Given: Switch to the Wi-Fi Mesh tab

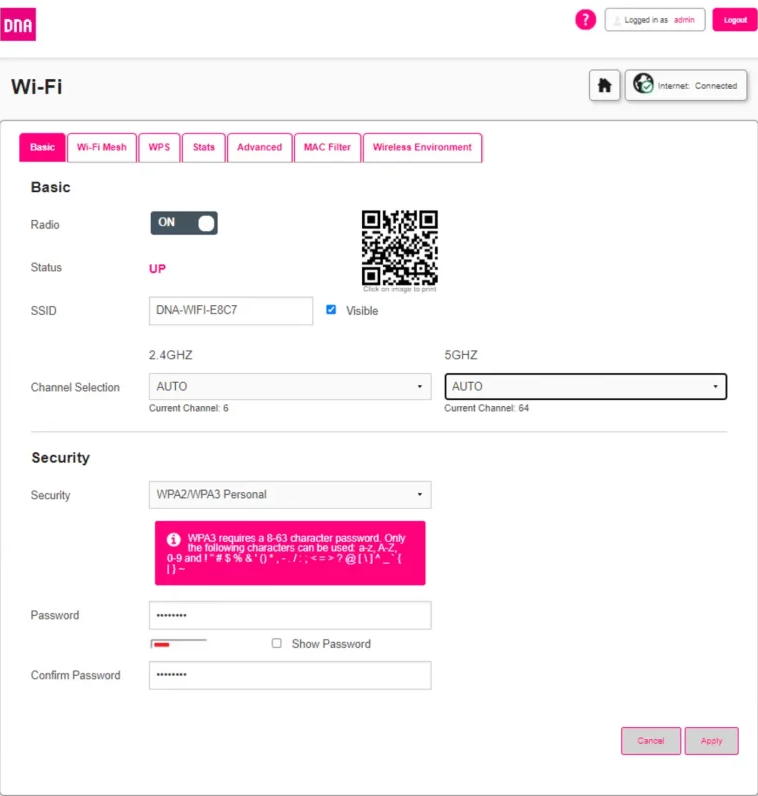Looking at the screenshot, I should (x=102, y=147).
